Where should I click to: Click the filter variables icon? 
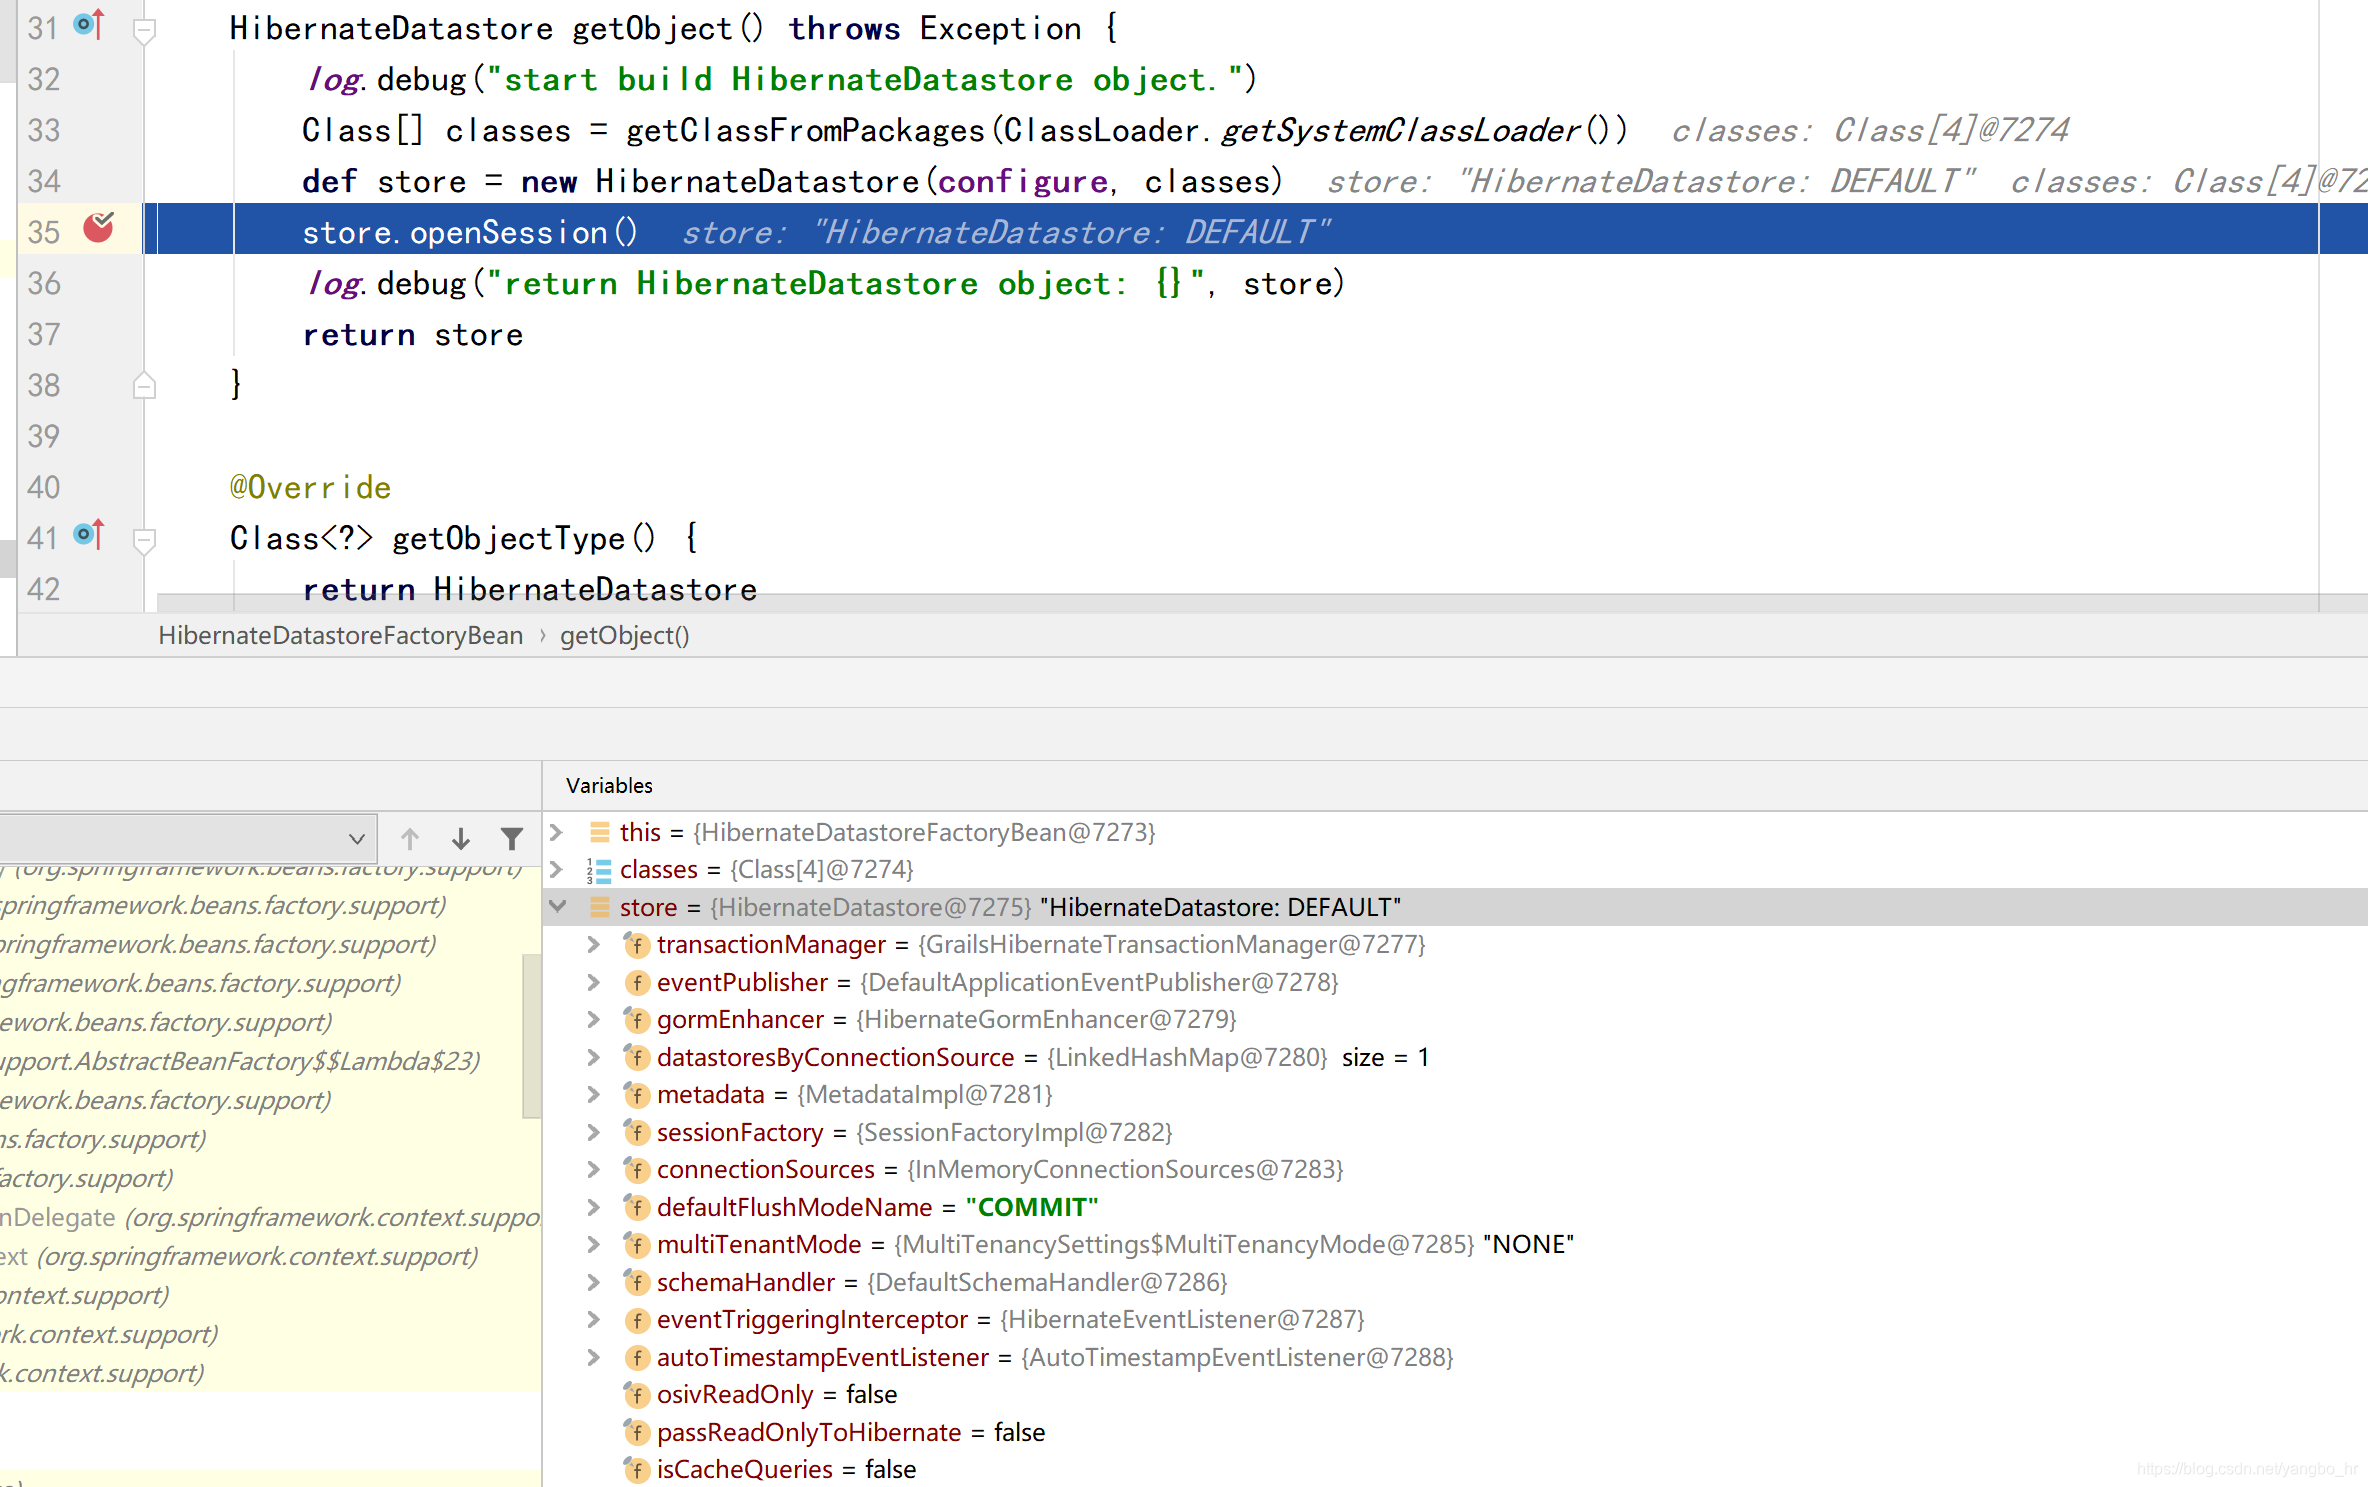(x=514, y=838)
